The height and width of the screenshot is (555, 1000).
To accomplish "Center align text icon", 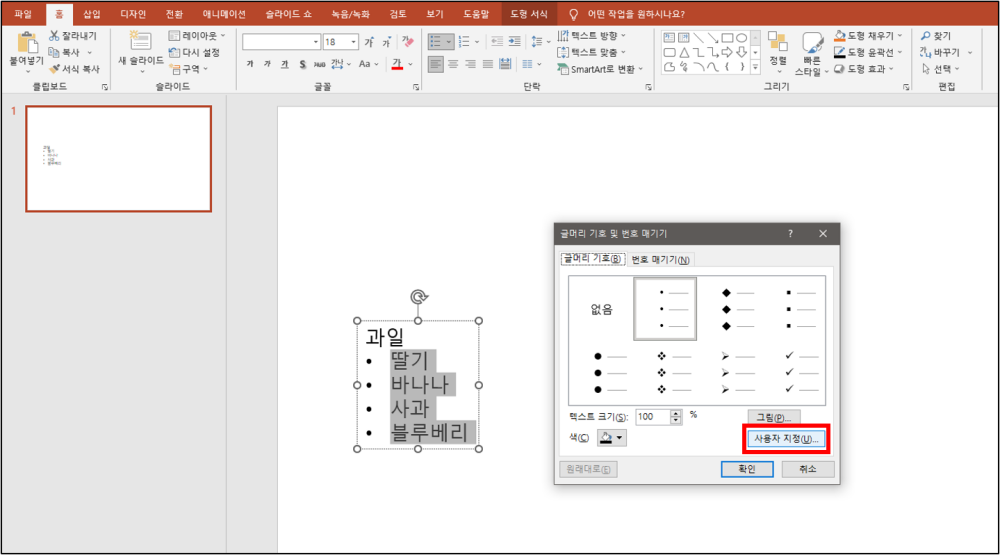I will pos(453,64).
